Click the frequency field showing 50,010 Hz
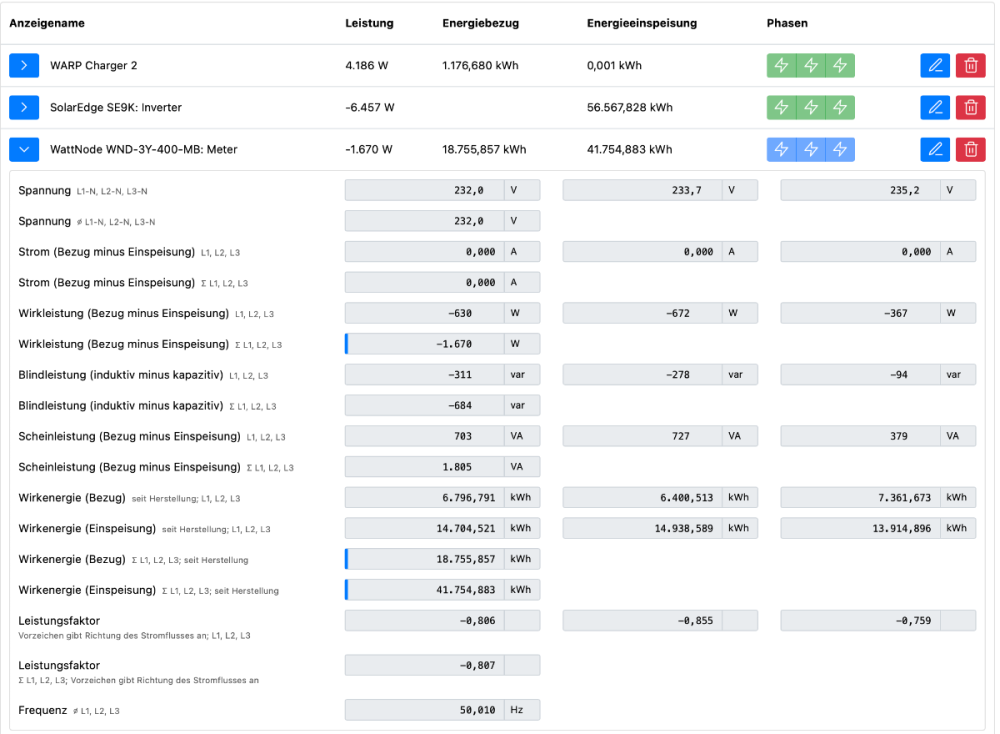Image resolution: width=1000 pixels, height=734 pixels. [x=425, y=710]
